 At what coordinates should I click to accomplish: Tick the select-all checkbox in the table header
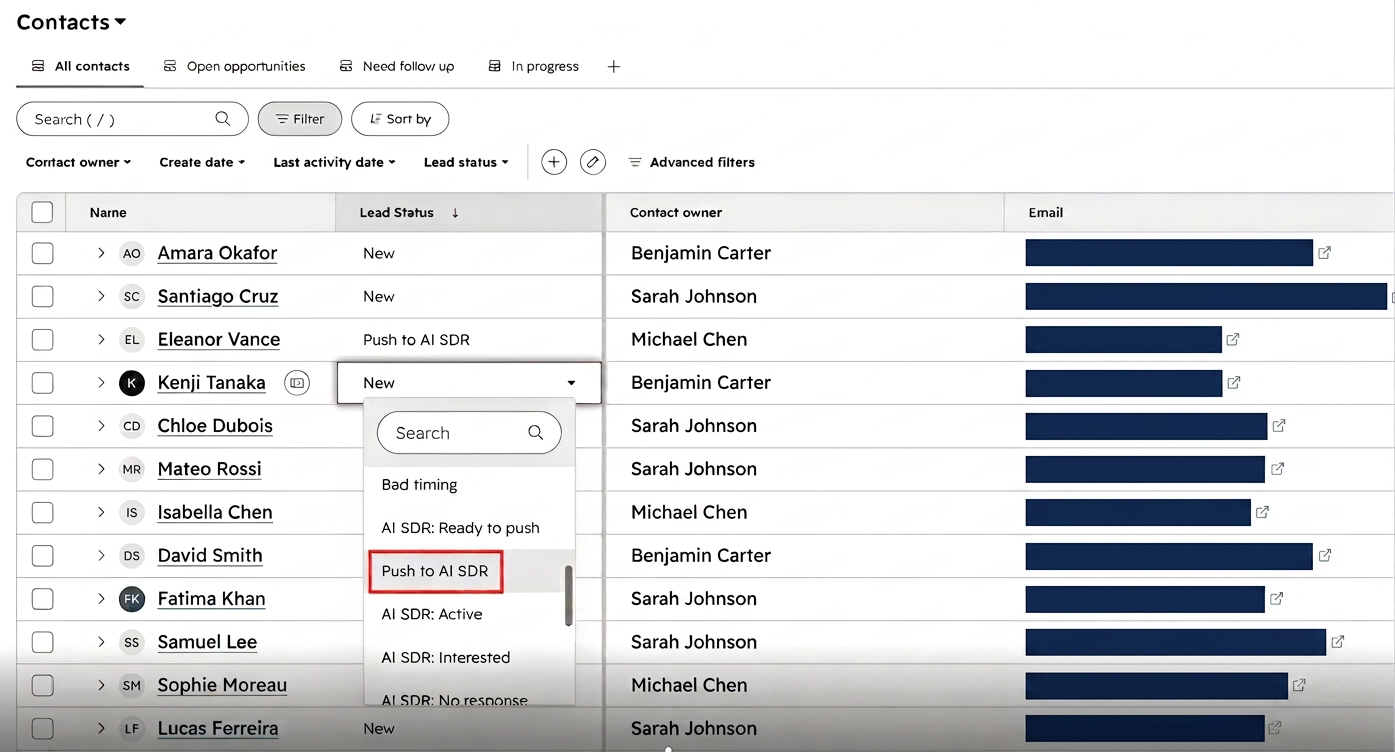[x=42, y=212]
